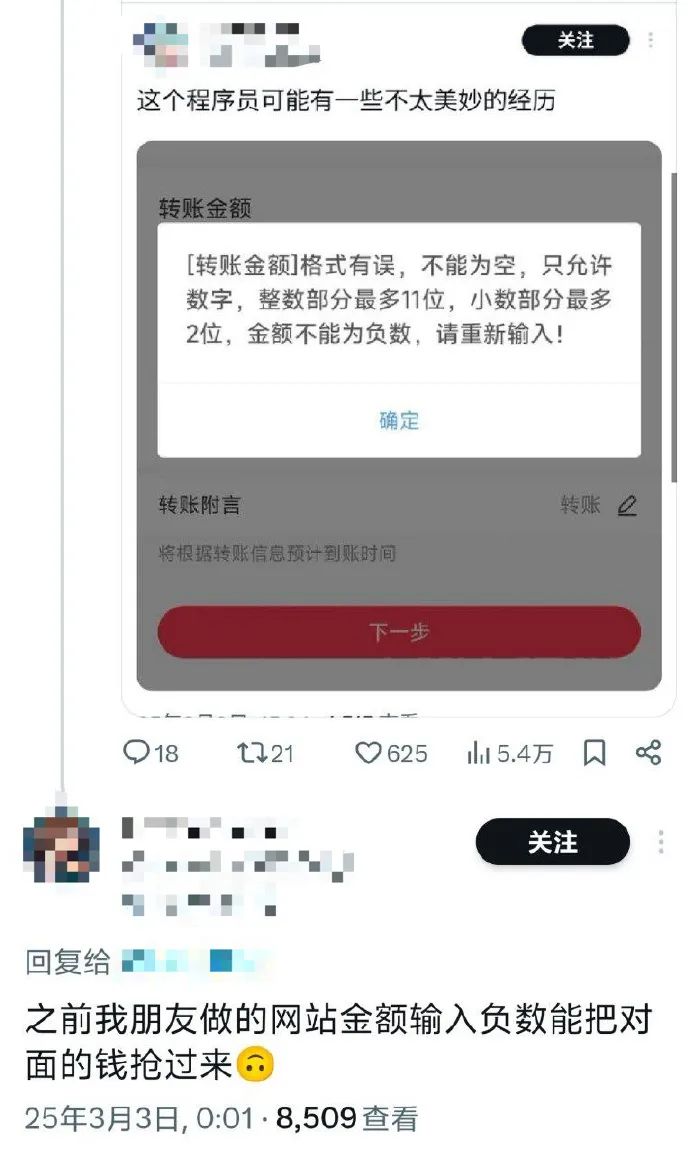Bookmark this post

coord(594,753)
